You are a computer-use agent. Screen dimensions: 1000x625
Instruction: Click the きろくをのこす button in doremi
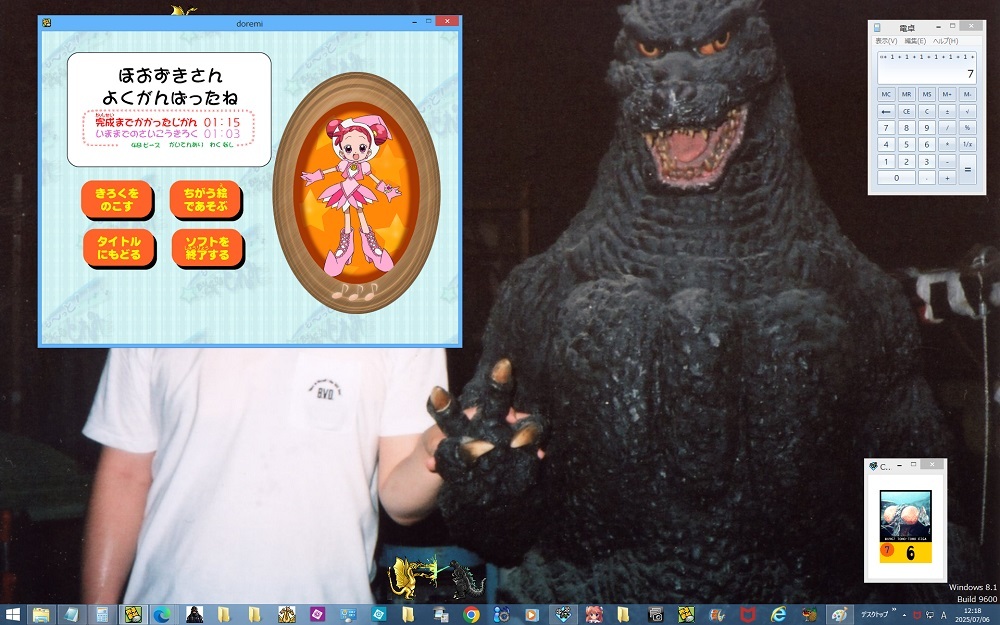click(117, 200)
